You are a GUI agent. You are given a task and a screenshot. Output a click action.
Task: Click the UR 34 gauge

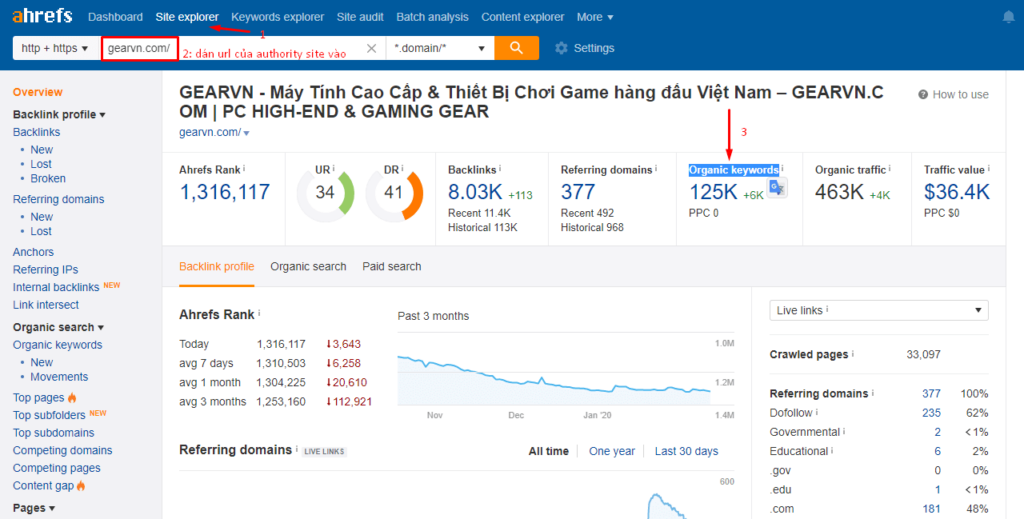pos(325,193)
